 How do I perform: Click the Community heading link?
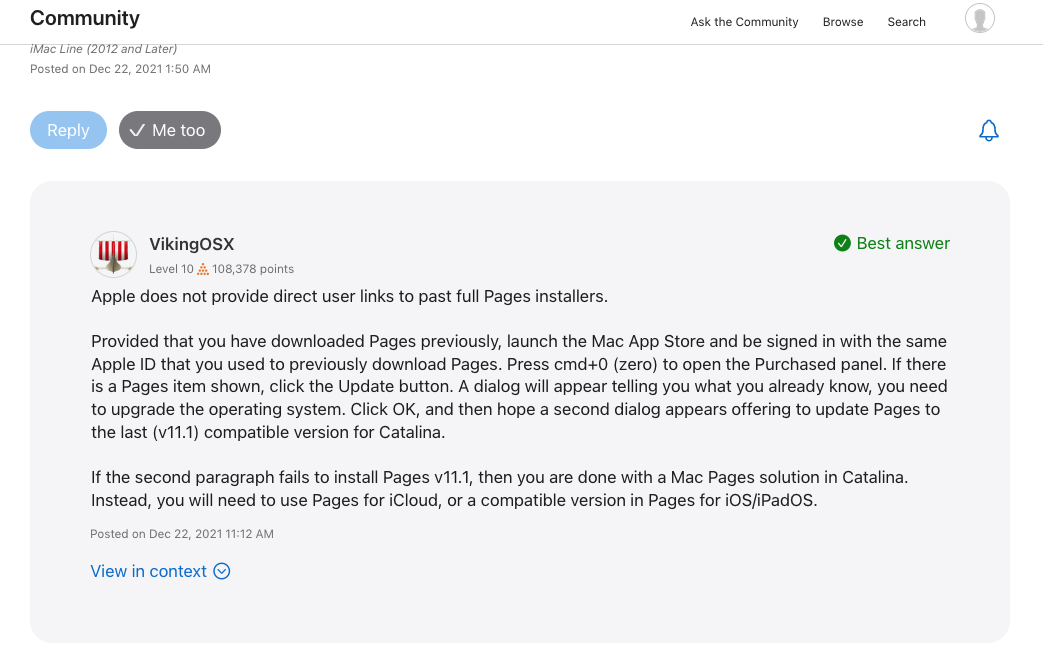point(85,18)
